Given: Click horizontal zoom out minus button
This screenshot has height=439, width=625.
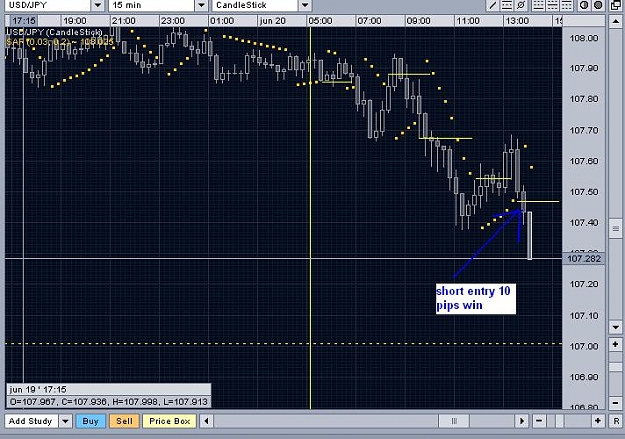Looking at the screenshot, I should (x=539, y=421).
